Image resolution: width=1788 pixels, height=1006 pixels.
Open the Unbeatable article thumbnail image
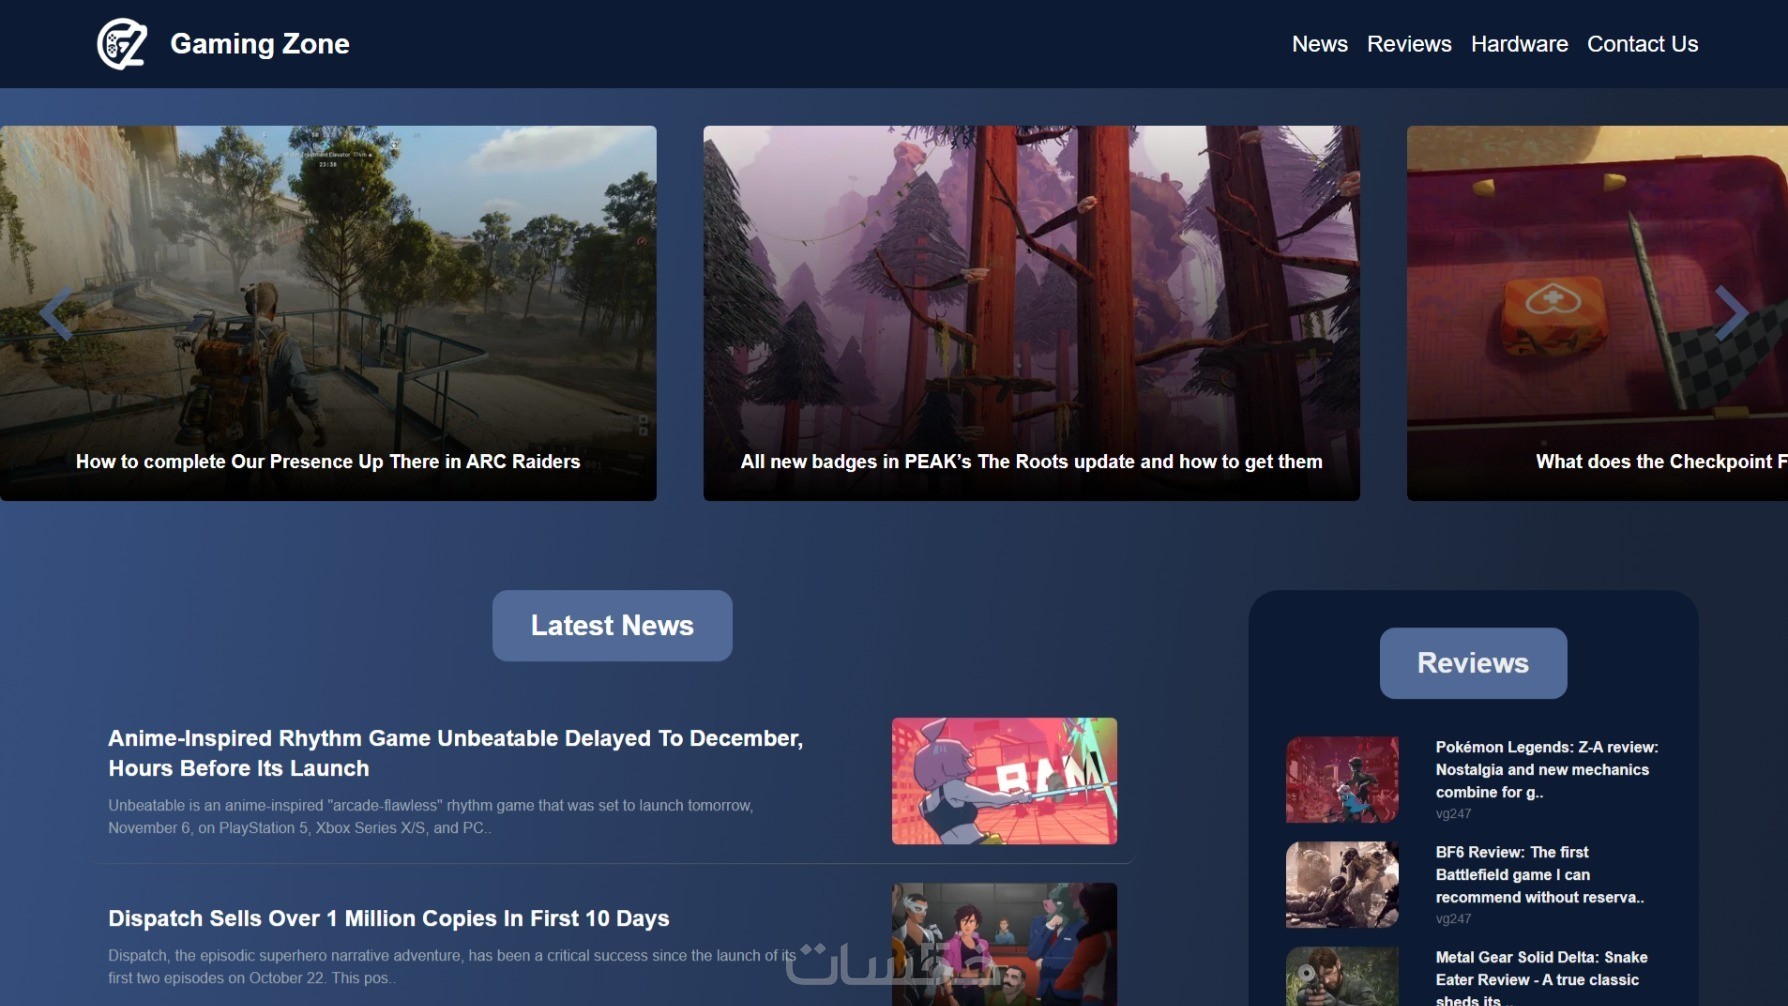(x=1004, y=781)
